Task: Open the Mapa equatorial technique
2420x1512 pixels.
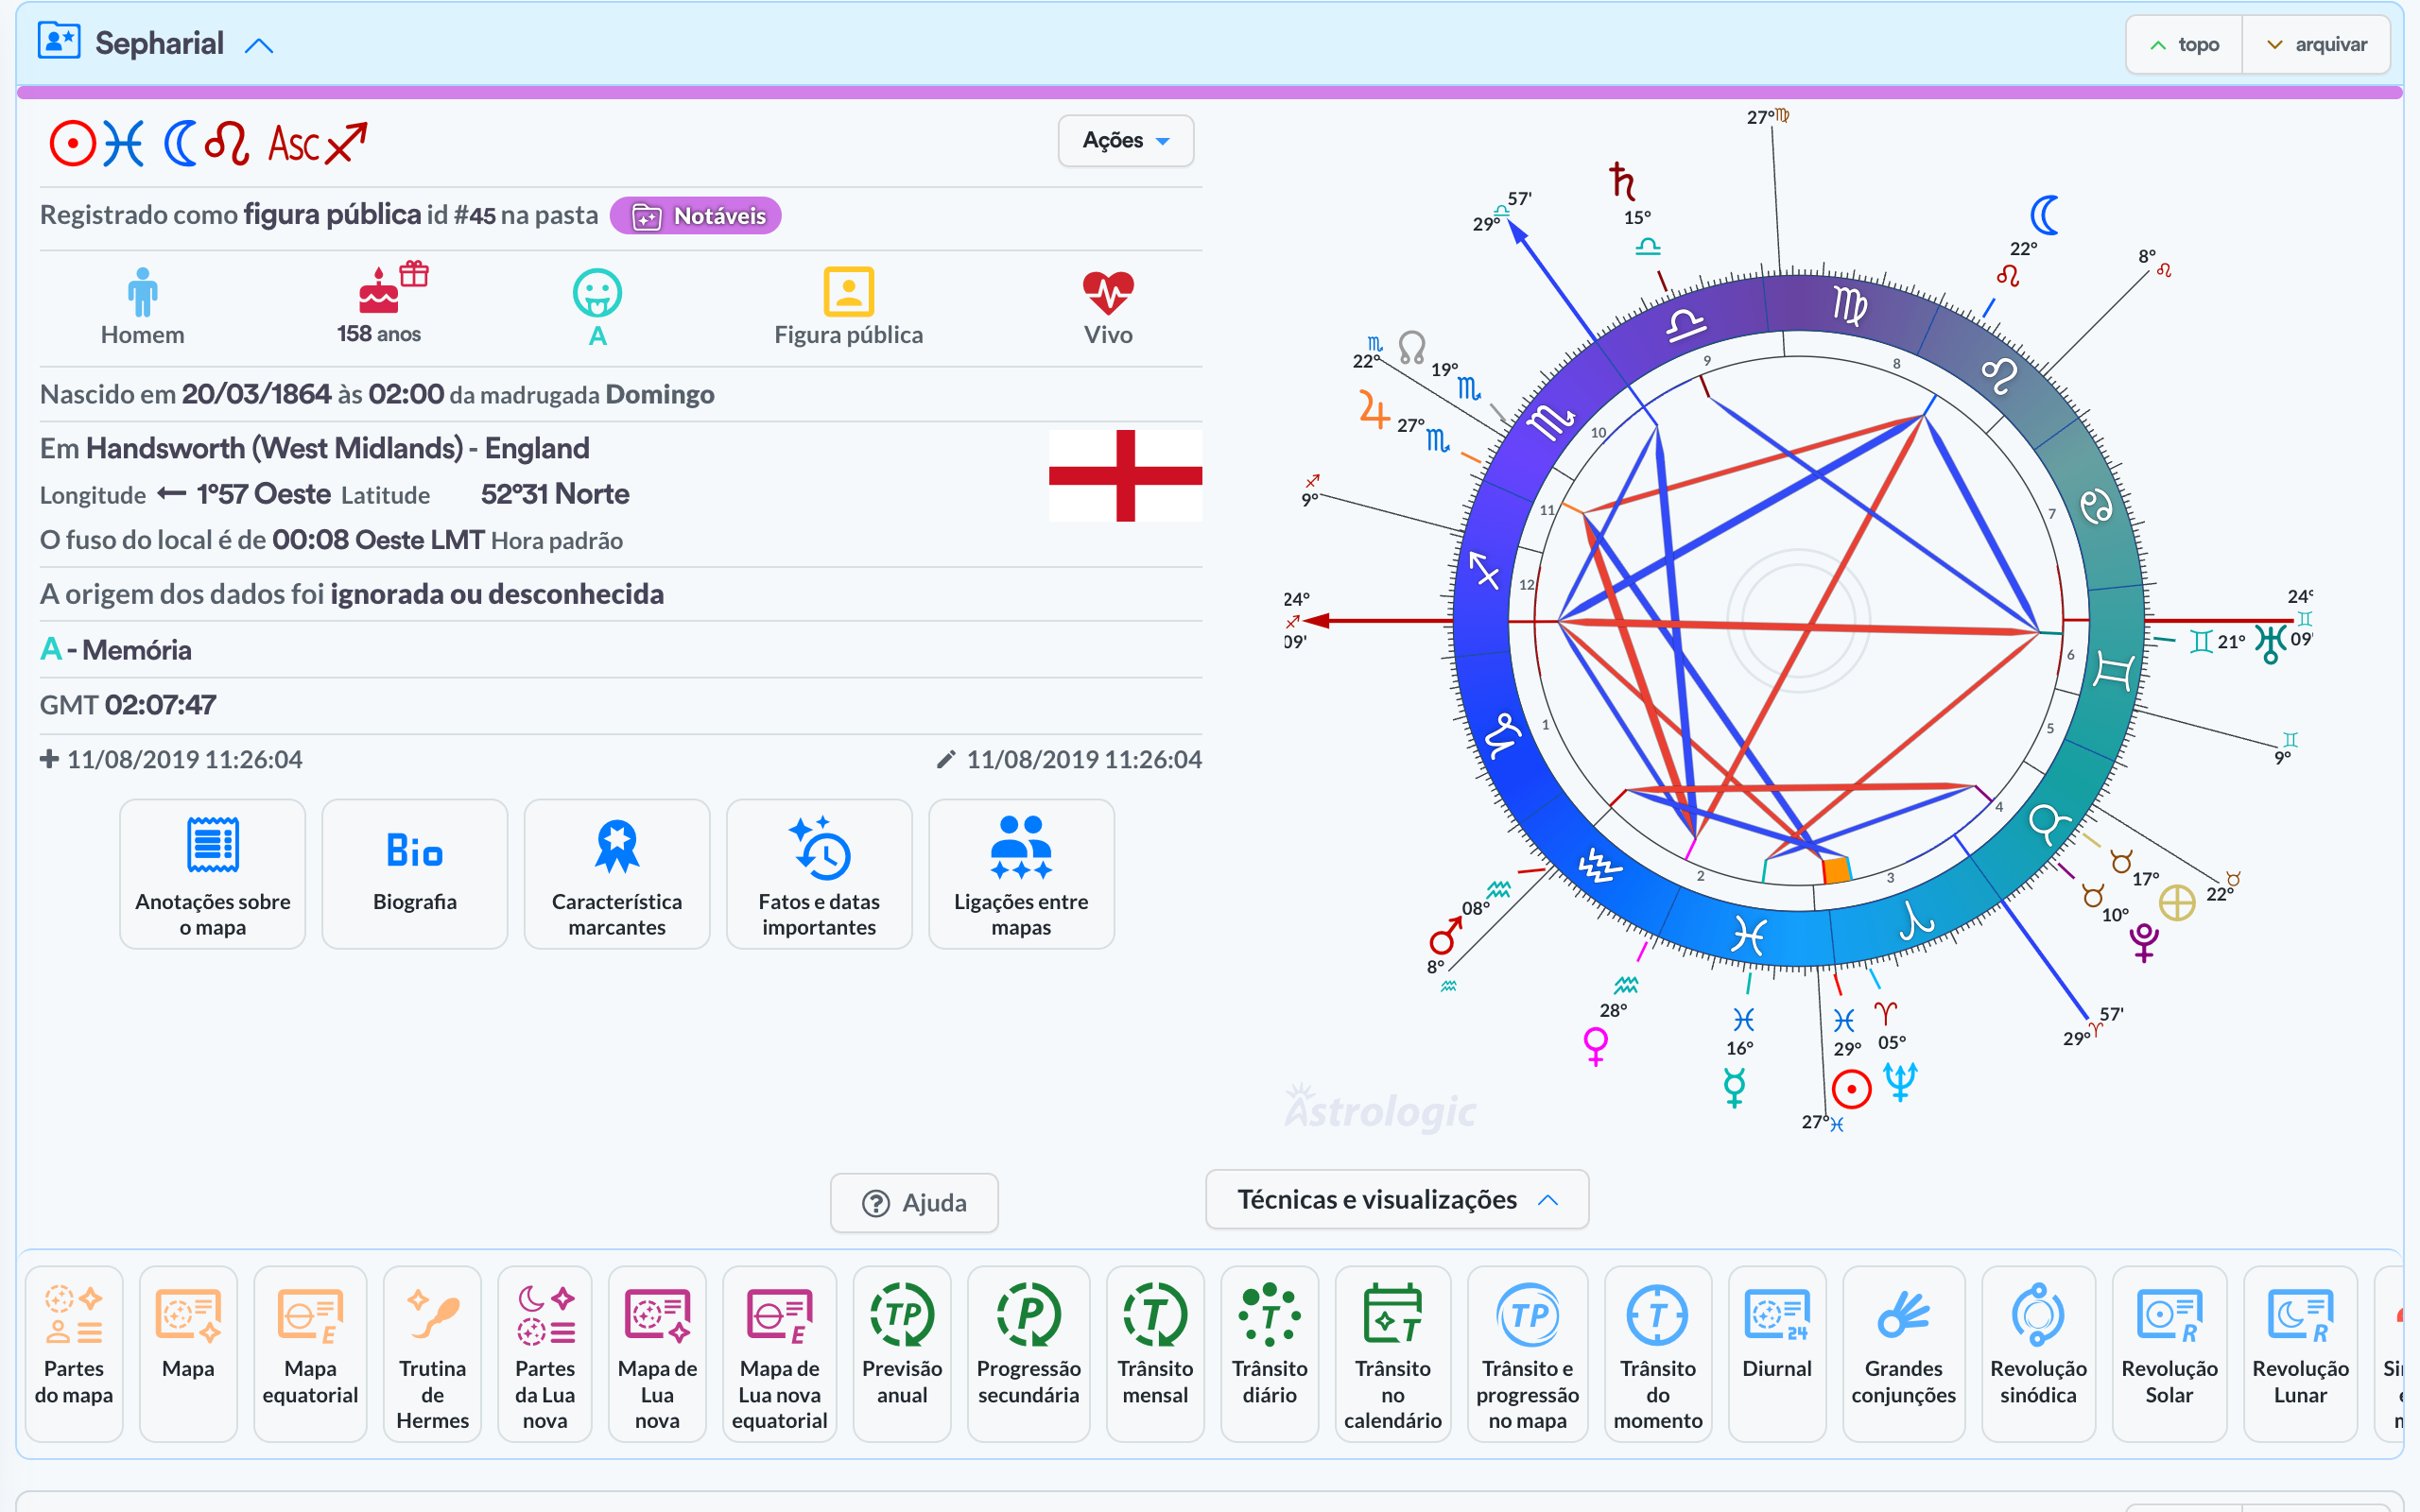Action: (310, 1352)
